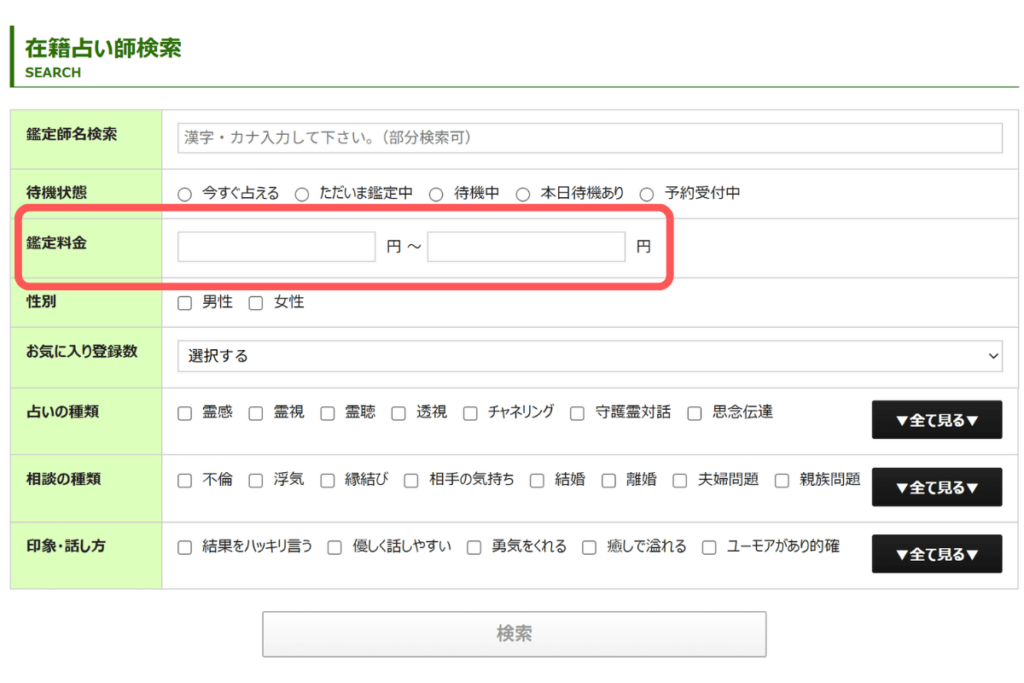Check the 男性 gender checkbox
This screenshot has height=683, width=1024.
pyautogui.click(x=185, y=301)
